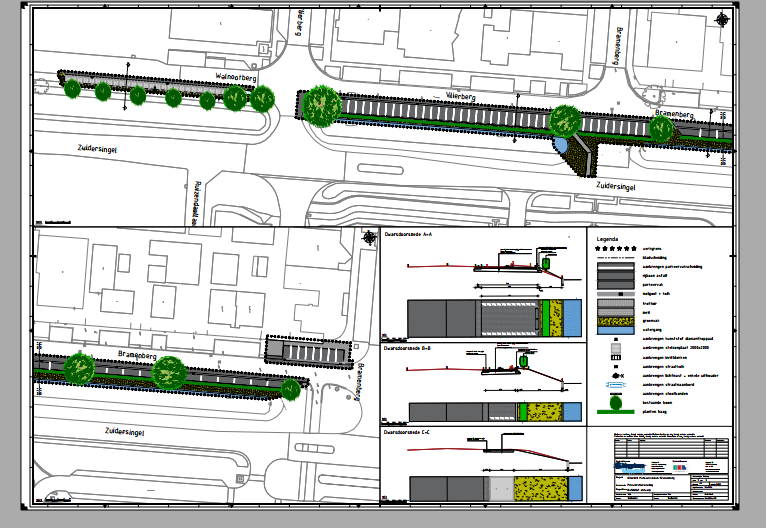Click the yellow speckled area in section C-C
Image resolution: width=766 pixels, height=528 pixels.
tap(539, 488)
